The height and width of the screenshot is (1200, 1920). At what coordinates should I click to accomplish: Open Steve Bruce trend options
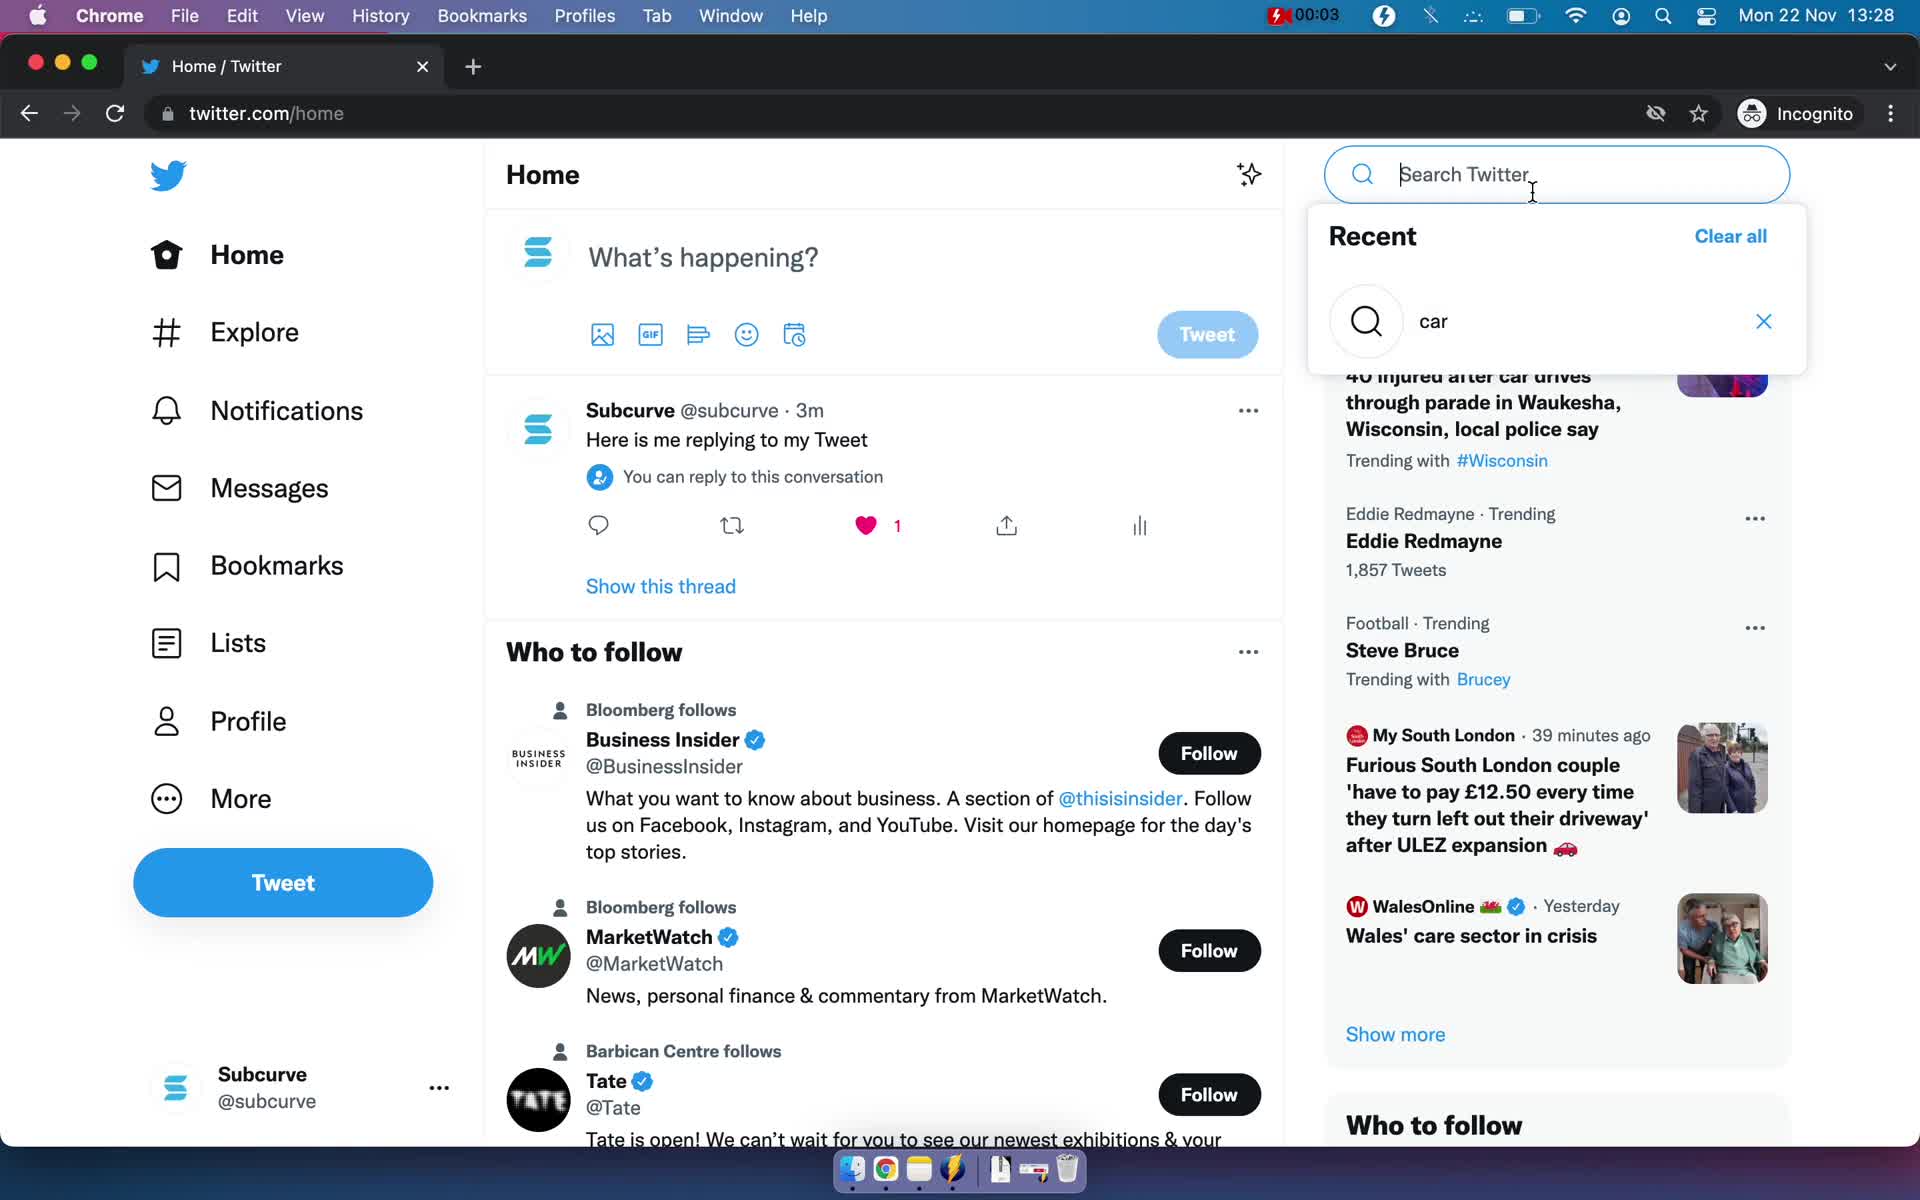[1755, 628]
